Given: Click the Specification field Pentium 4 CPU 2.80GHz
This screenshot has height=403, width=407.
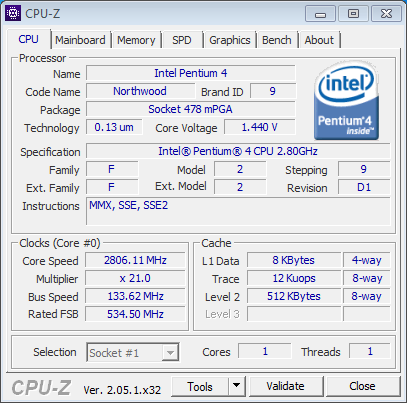Looking at the screenshot, I should tap(238, 151).
